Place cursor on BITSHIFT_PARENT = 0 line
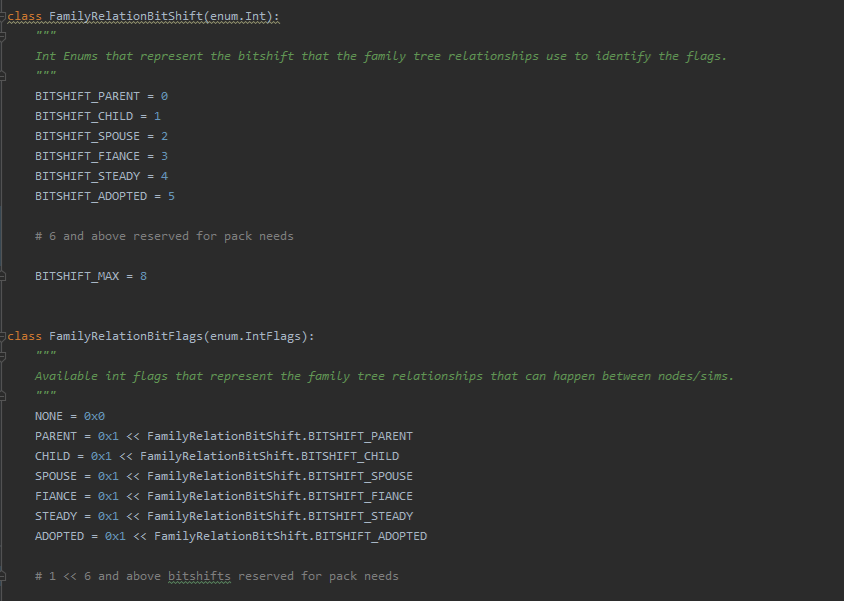 (101, 96)
